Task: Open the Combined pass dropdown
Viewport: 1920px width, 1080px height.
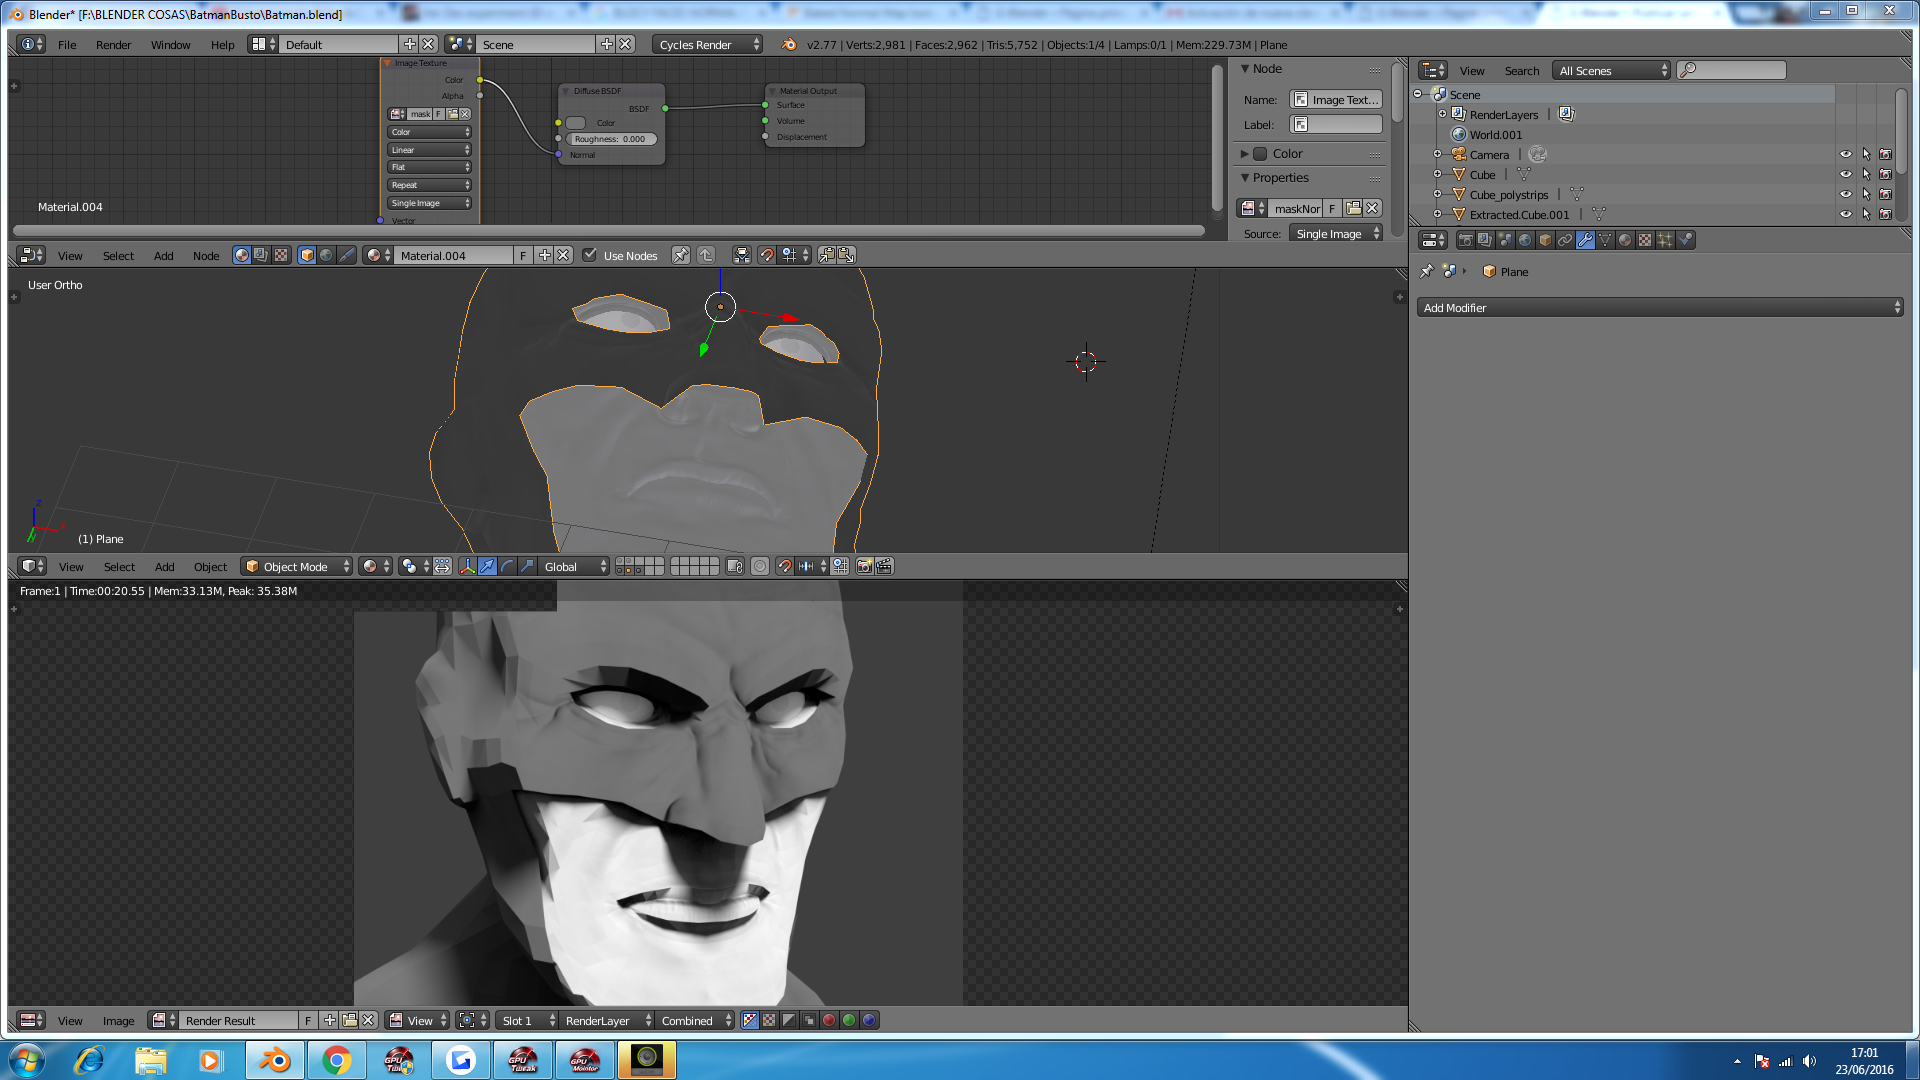Action: (696, 1020)
